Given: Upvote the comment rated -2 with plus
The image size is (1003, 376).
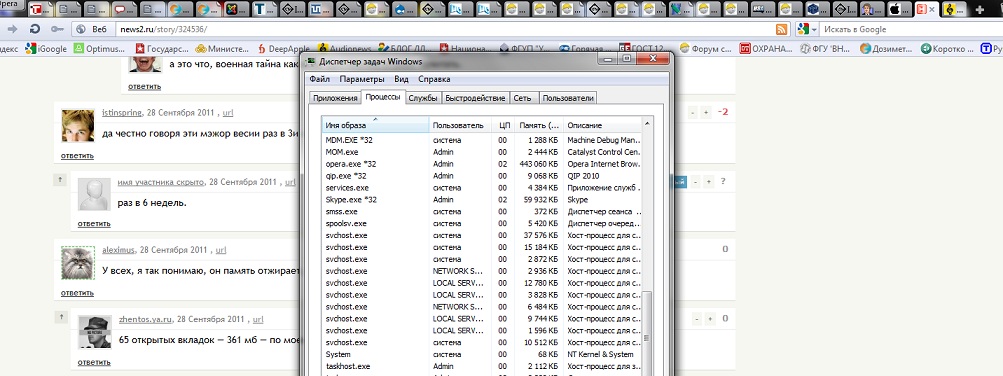Looking at the screenshot, I should (x=706, y=113).
